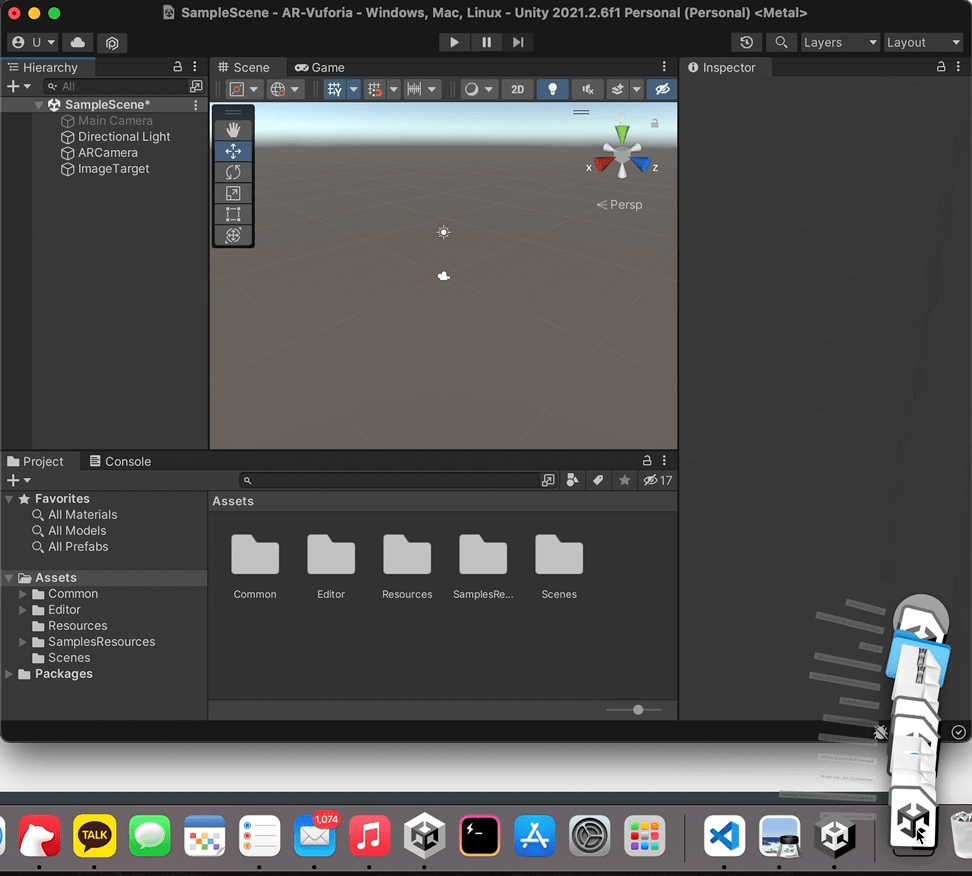
Task: Click the Hierarchy search field
Action: pyautogui.click(x=115, y=86)
